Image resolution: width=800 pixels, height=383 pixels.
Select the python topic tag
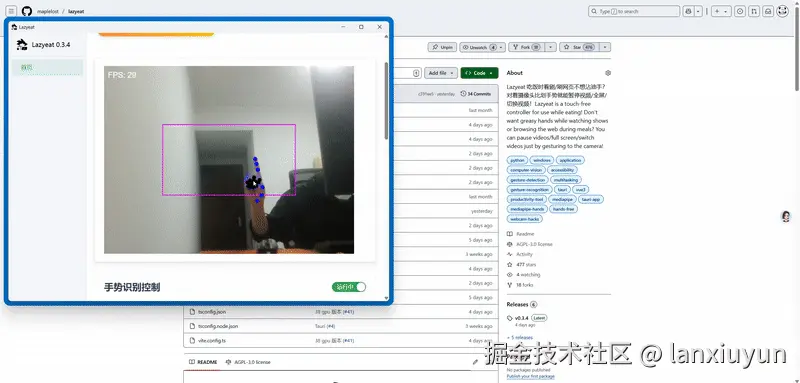tap(517, 160)
